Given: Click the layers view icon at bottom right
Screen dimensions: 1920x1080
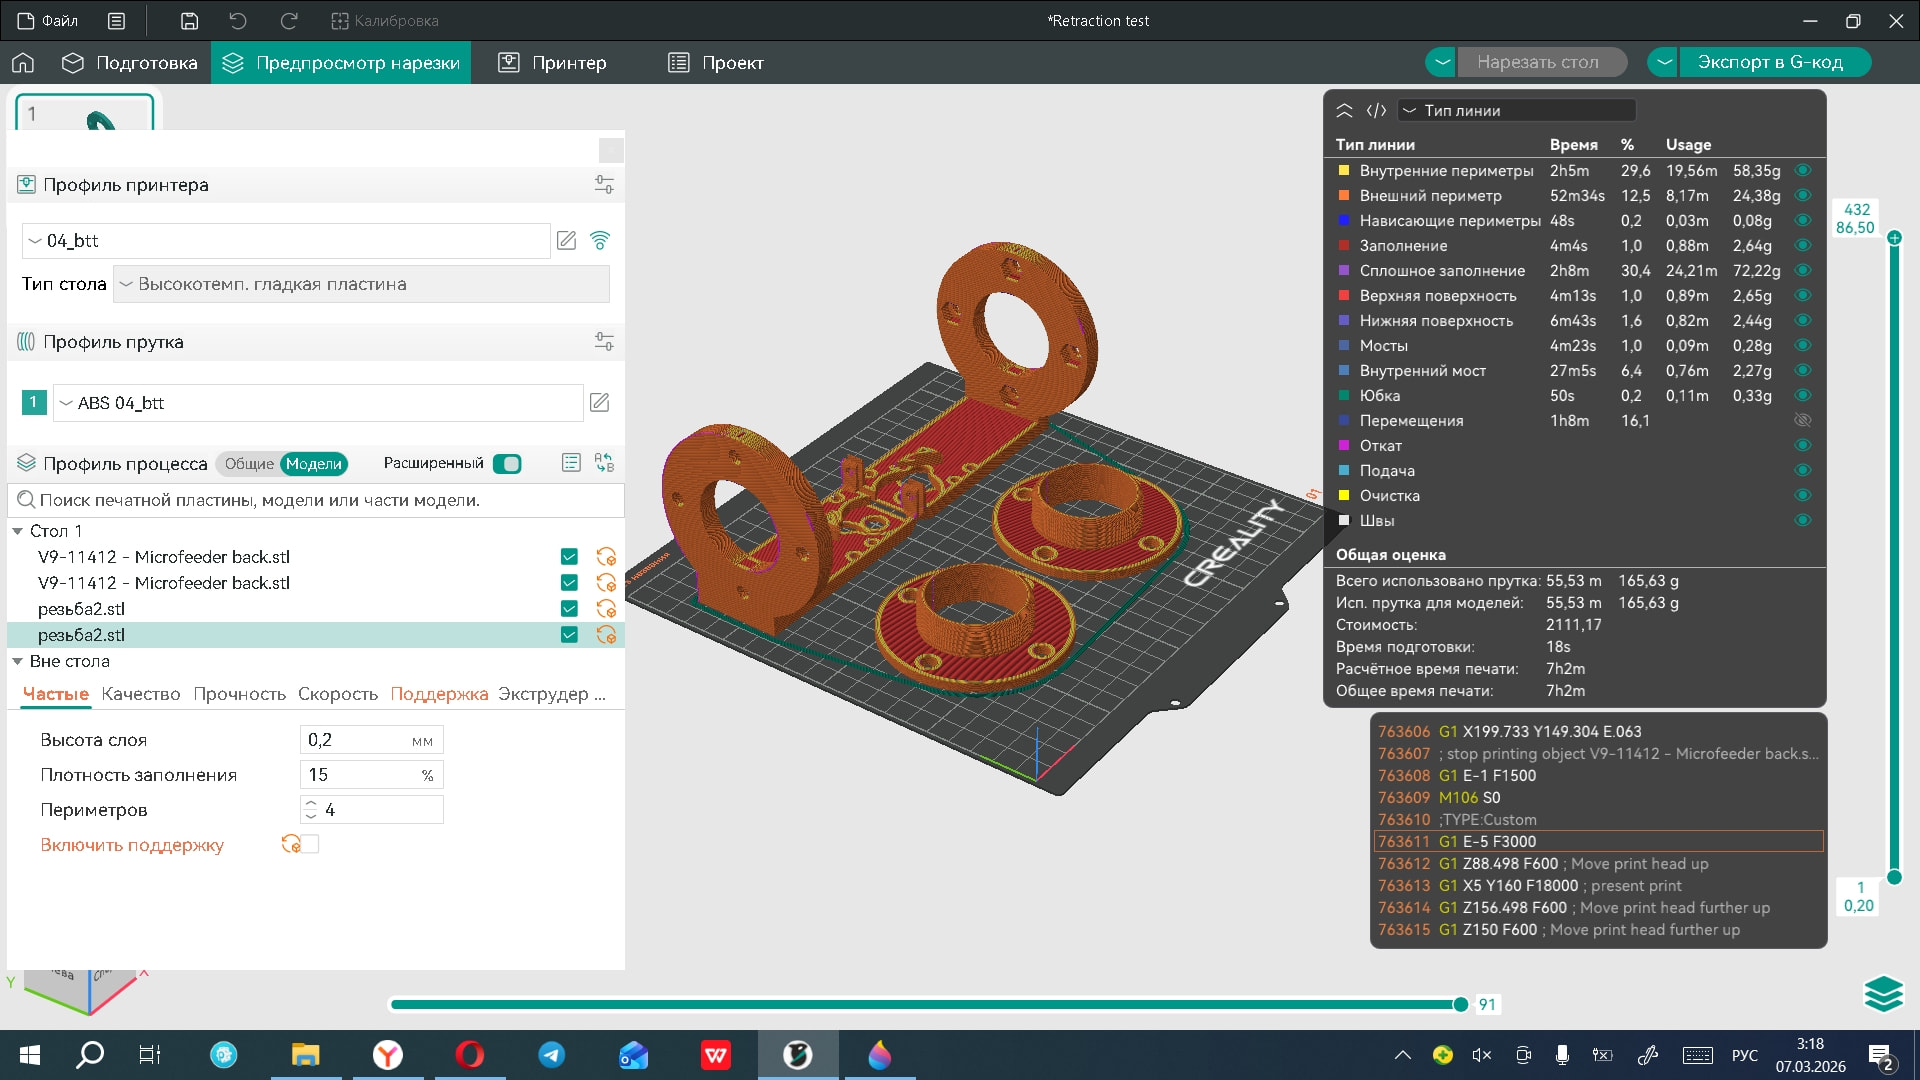Looking at the screenshot, I should click(1883, 993).
